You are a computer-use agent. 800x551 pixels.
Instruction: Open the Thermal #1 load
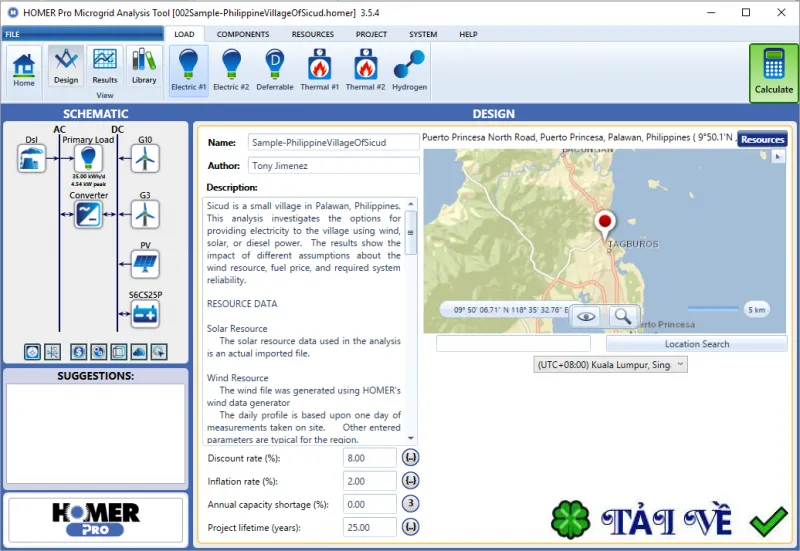point(319,70)
